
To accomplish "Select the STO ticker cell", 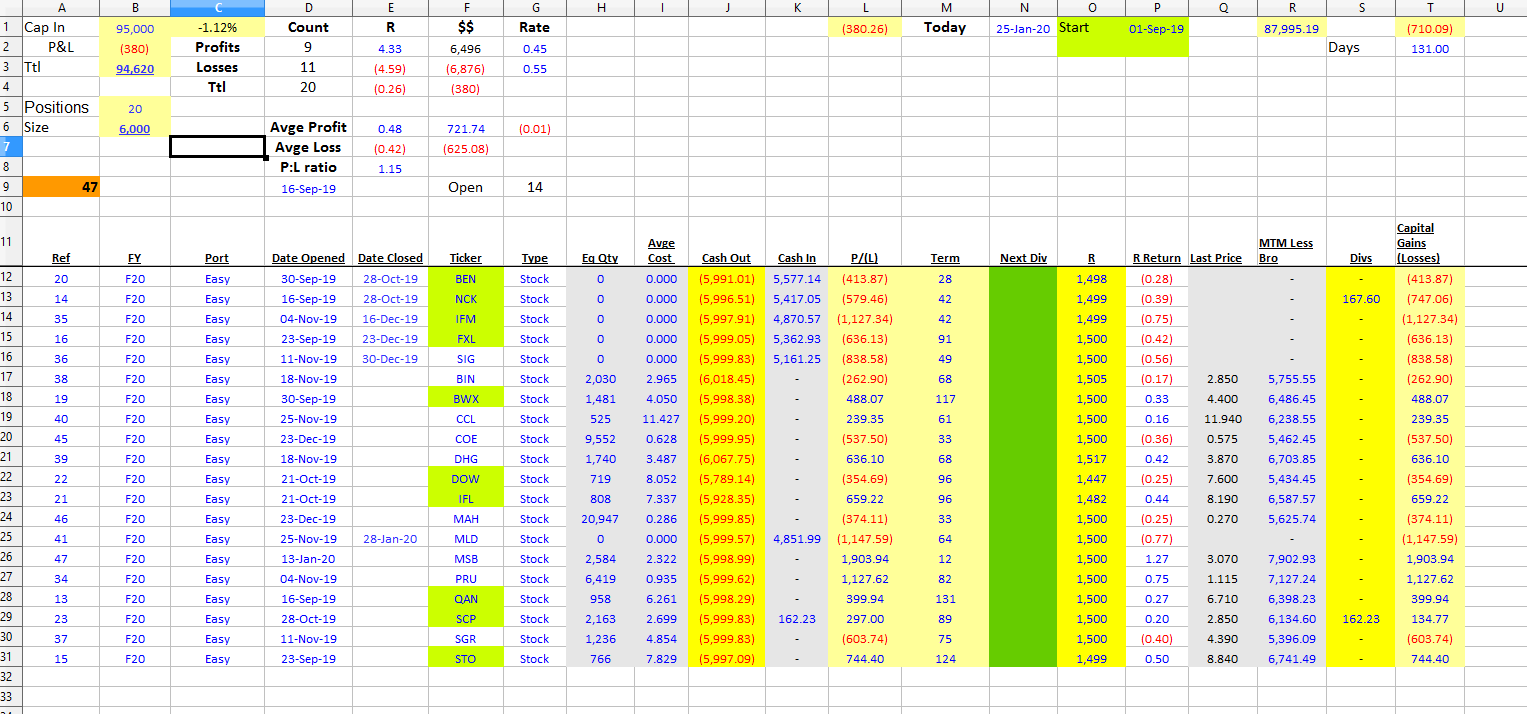I will tap(466, 659).
